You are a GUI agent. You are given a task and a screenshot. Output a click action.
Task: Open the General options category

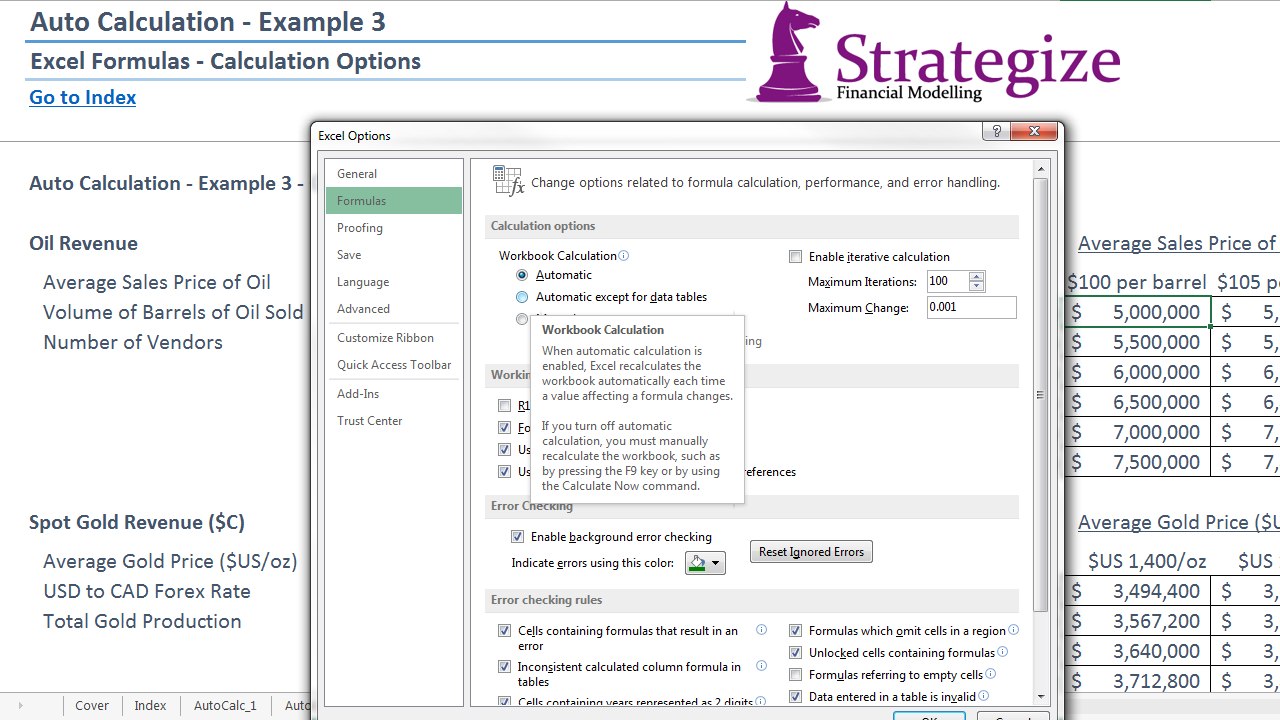pos(394,174)
